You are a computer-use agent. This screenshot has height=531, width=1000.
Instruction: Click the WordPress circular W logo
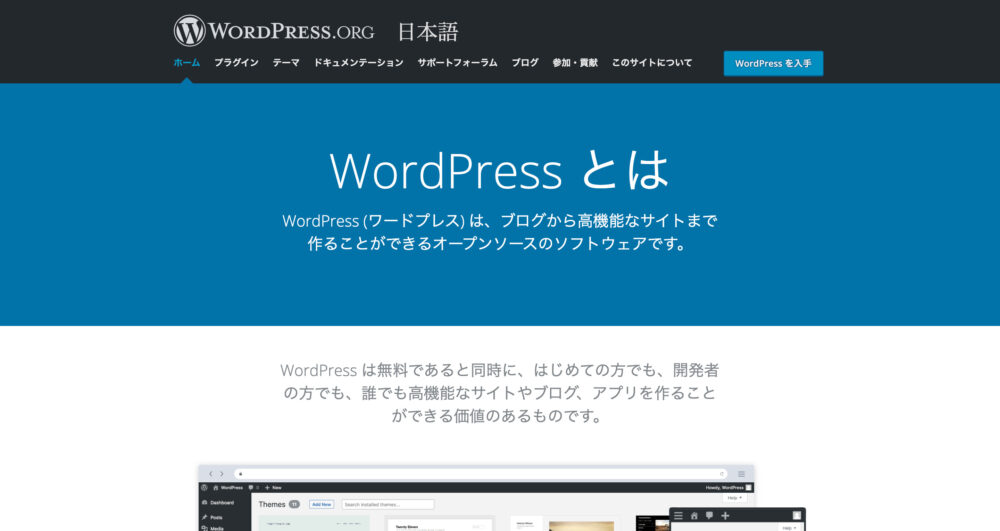pos(189,31)
